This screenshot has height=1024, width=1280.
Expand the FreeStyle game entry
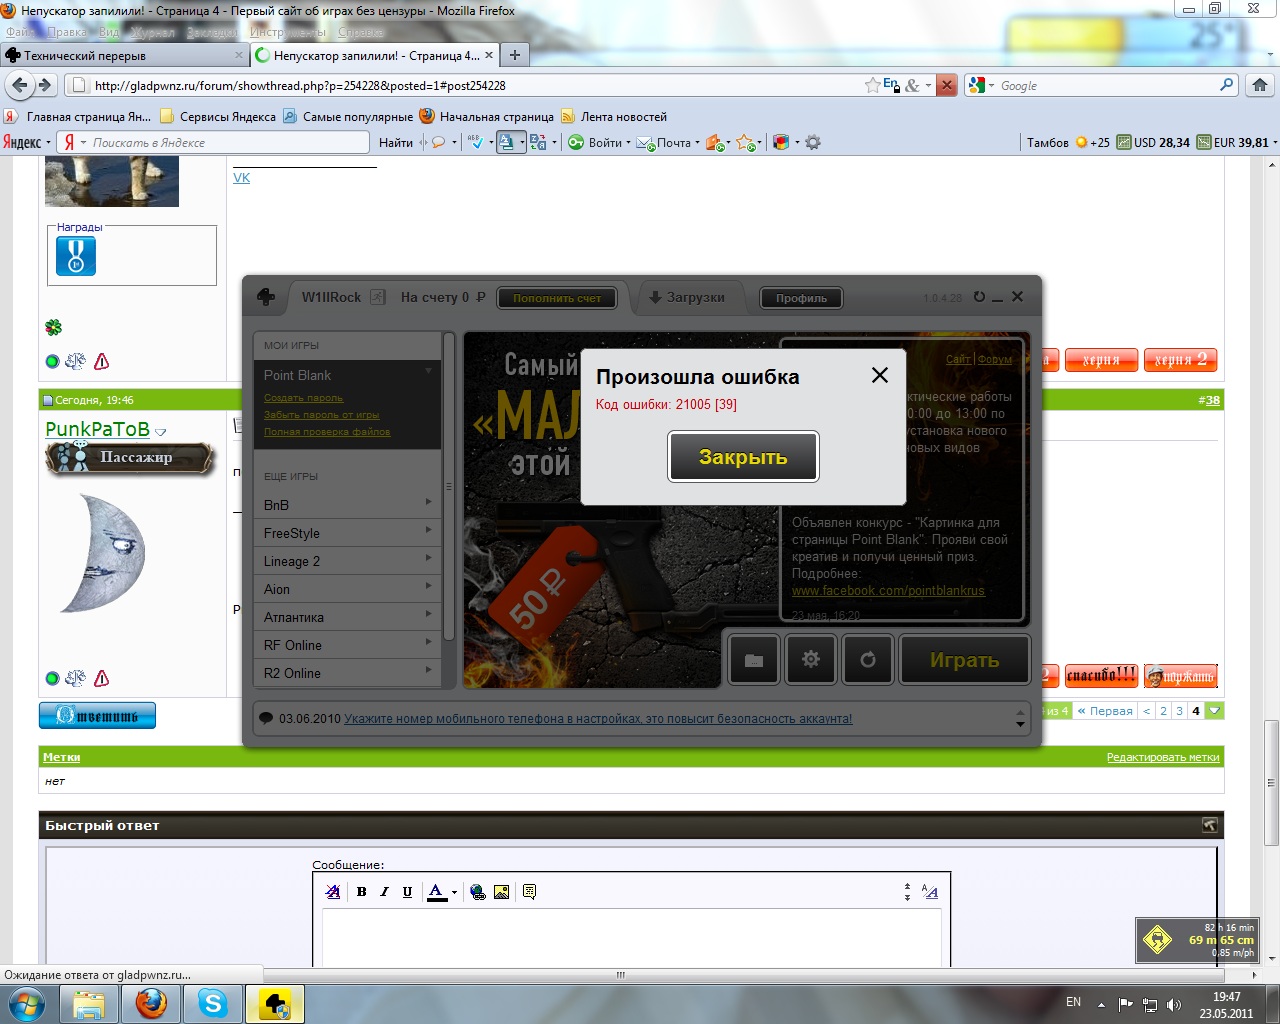coord(347,533)
